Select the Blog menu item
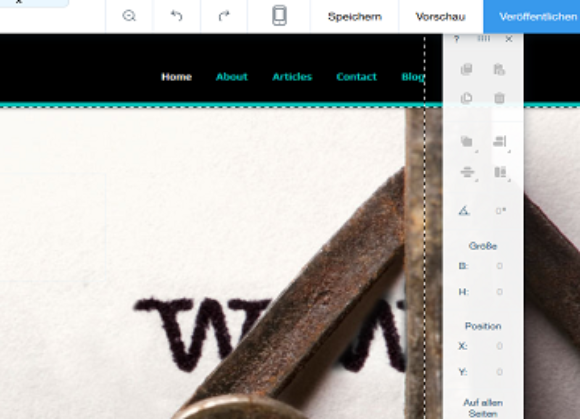Screen dimensions: 580x419 [413, 77]
